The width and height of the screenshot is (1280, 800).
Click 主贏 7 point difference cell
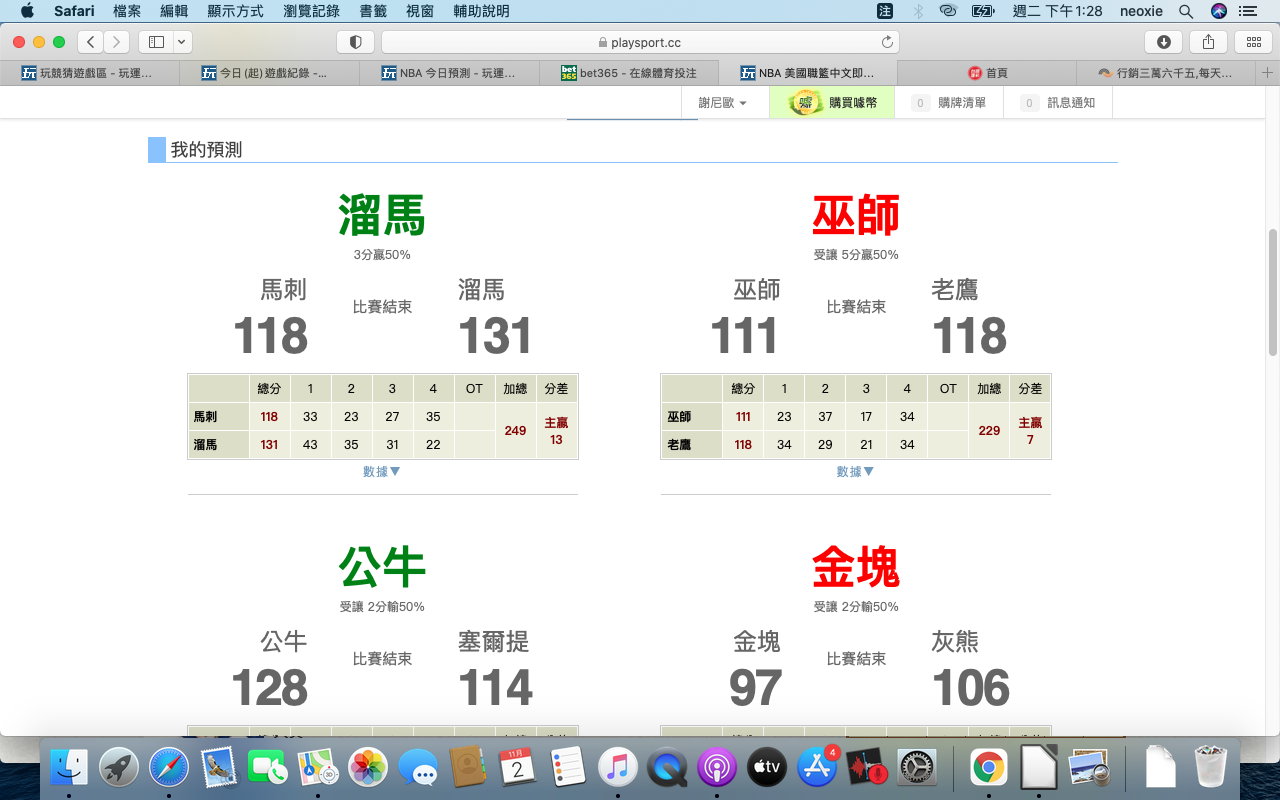tap(1030, 431)
